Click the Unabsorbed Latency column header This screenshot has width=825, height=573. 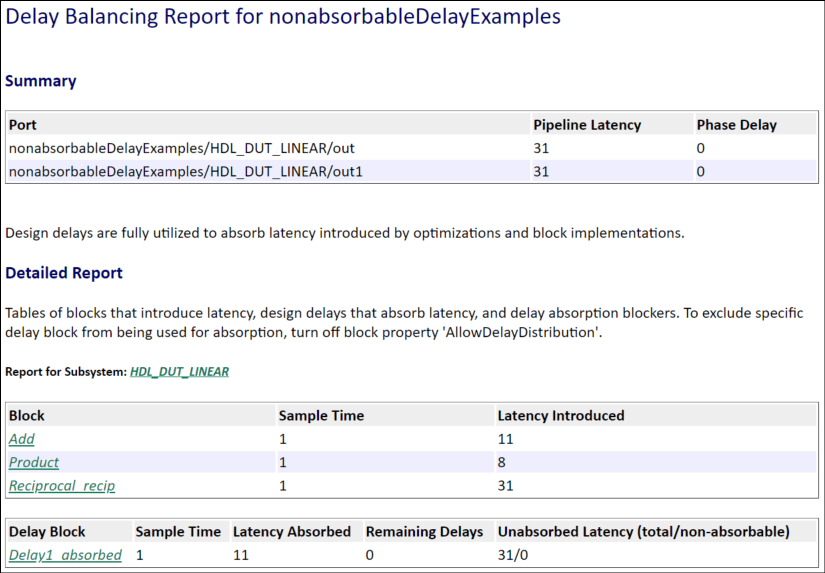(x=644, y=532)
